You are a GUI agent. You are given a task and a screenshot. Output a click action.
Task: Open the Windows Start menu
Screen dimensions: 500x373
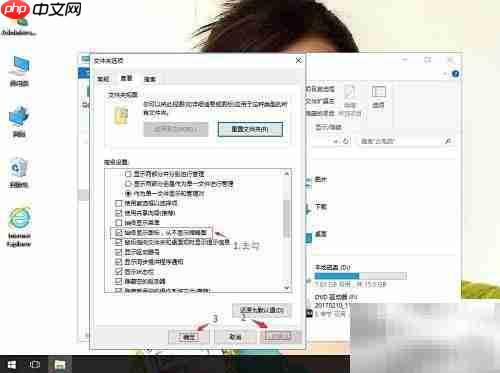[x=12, y=364]
